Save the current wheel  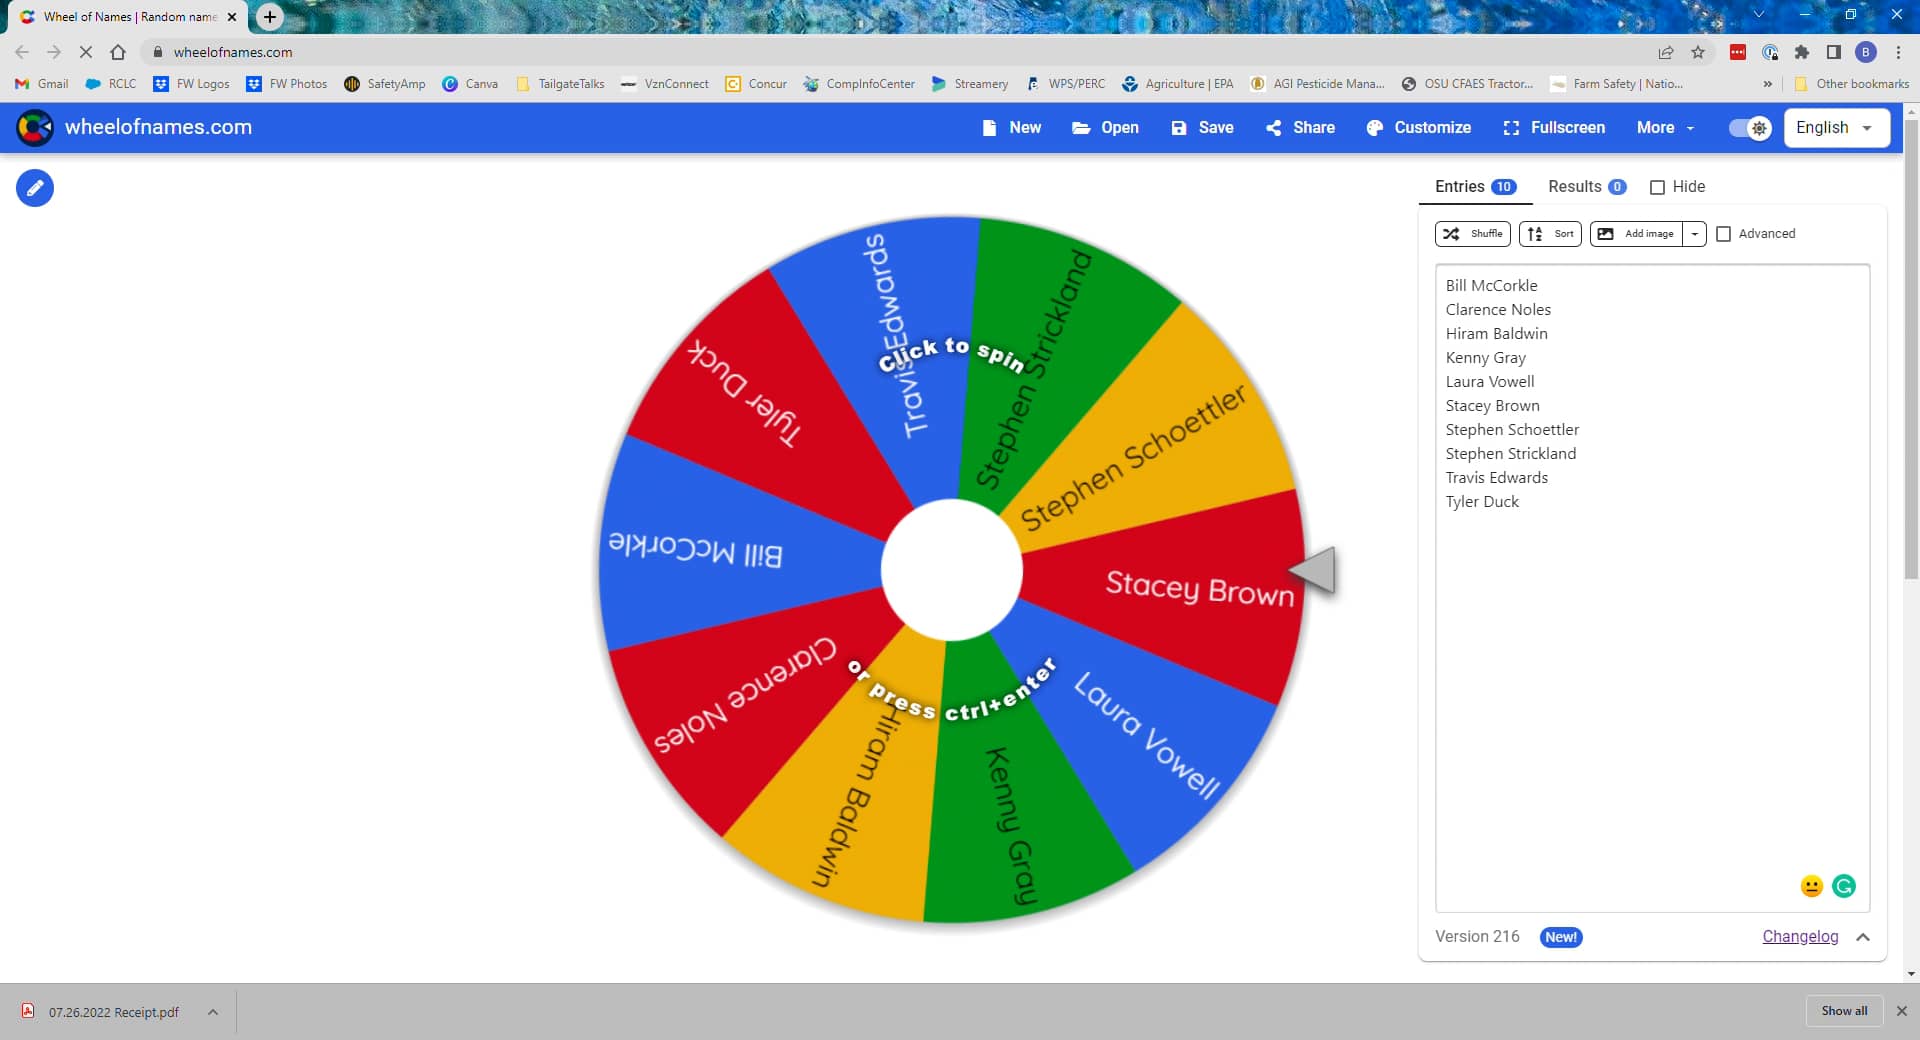pos(1202,127)
